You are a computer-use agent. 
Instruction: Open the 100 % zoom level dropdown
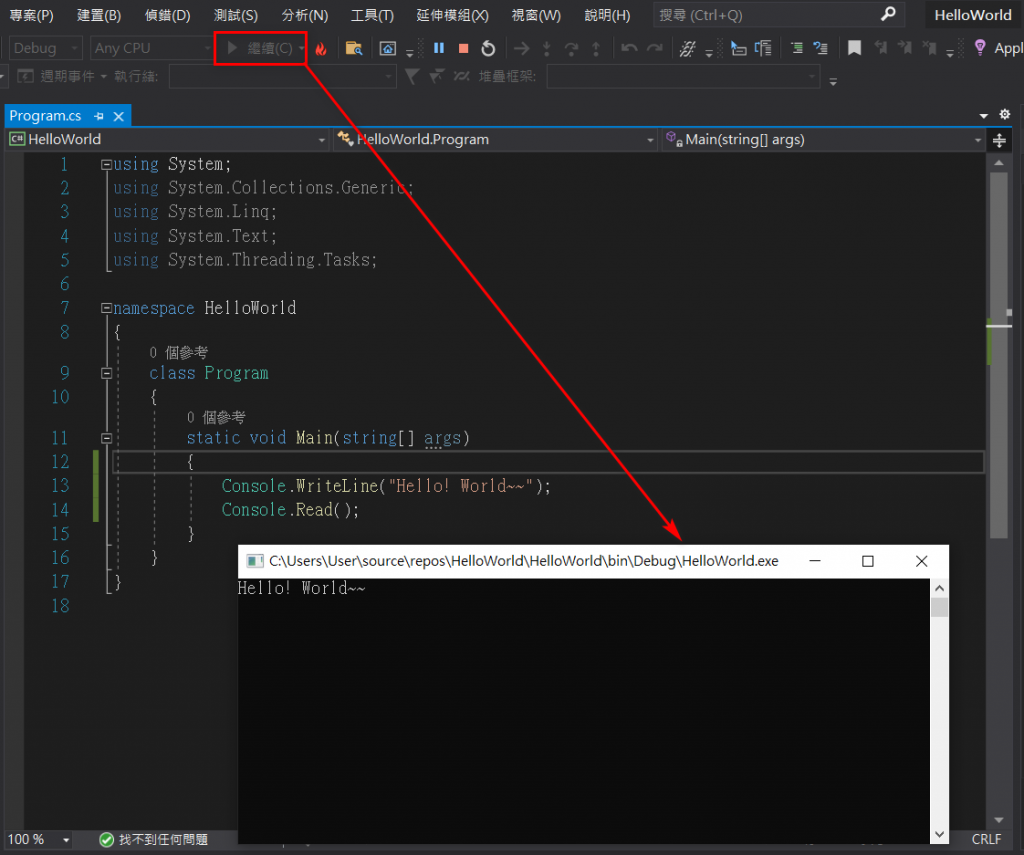[39, 839]
